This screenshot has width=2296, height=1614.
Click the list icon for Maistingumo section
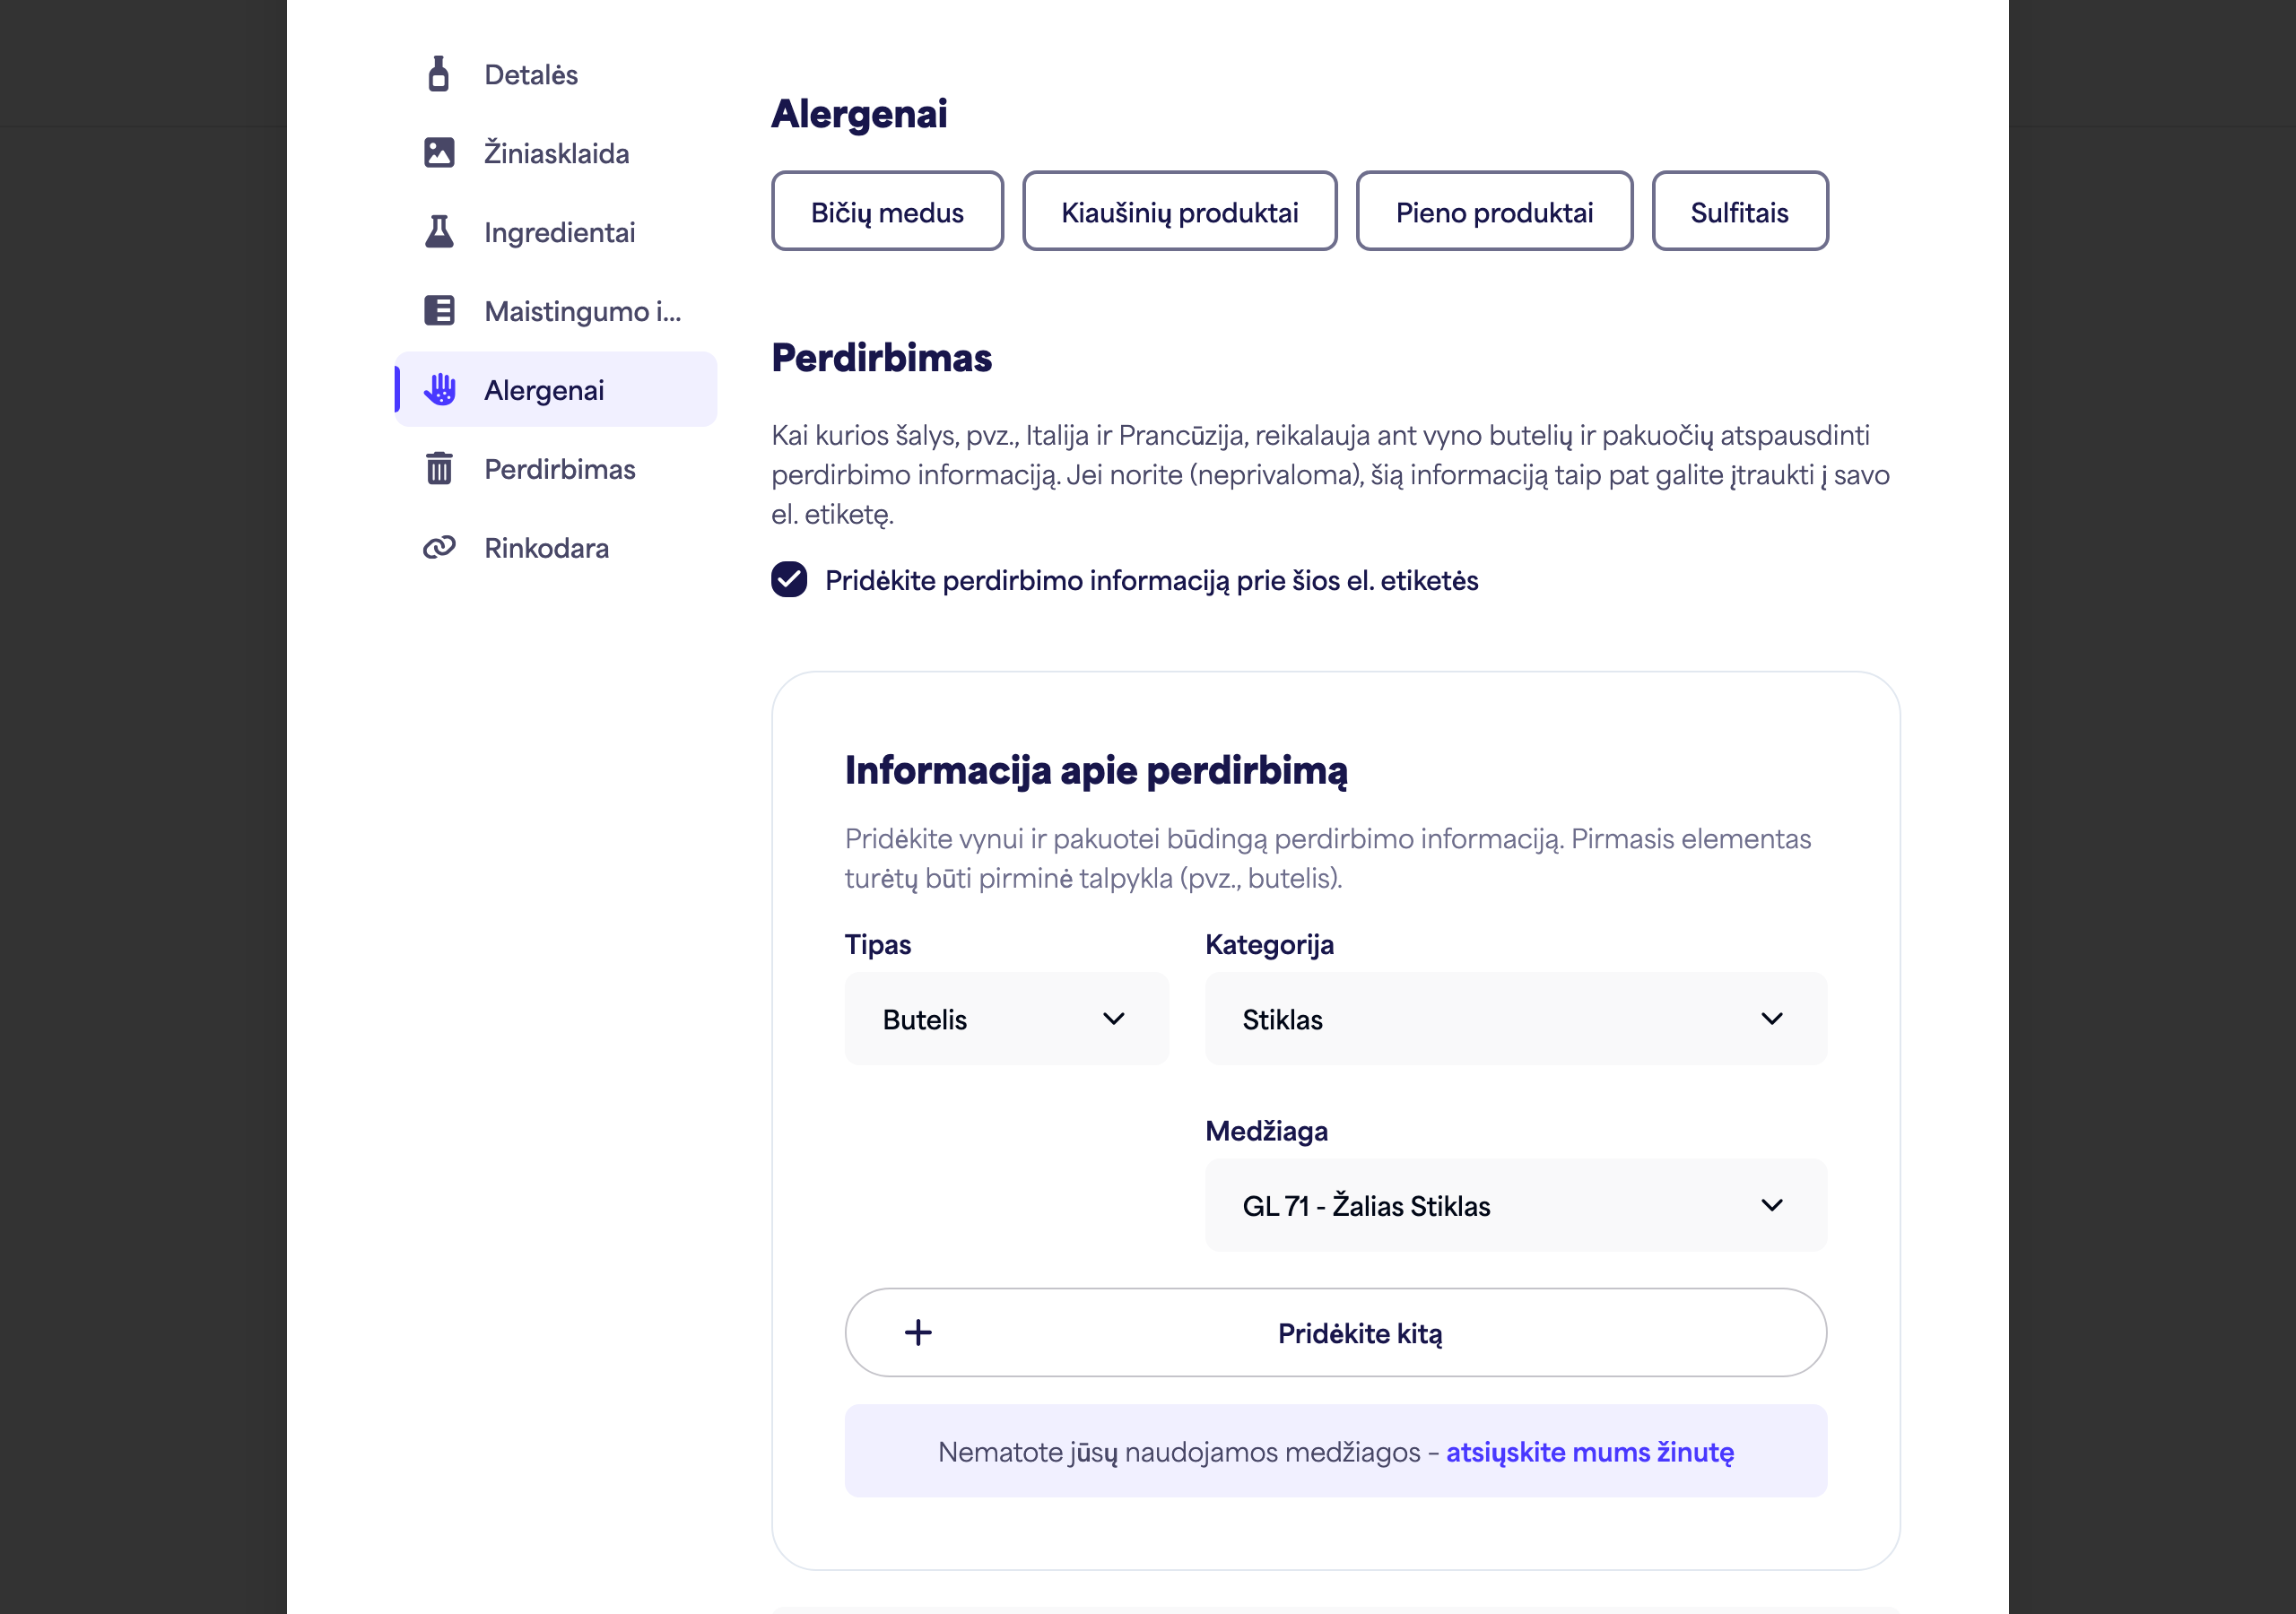click(439, 310)
